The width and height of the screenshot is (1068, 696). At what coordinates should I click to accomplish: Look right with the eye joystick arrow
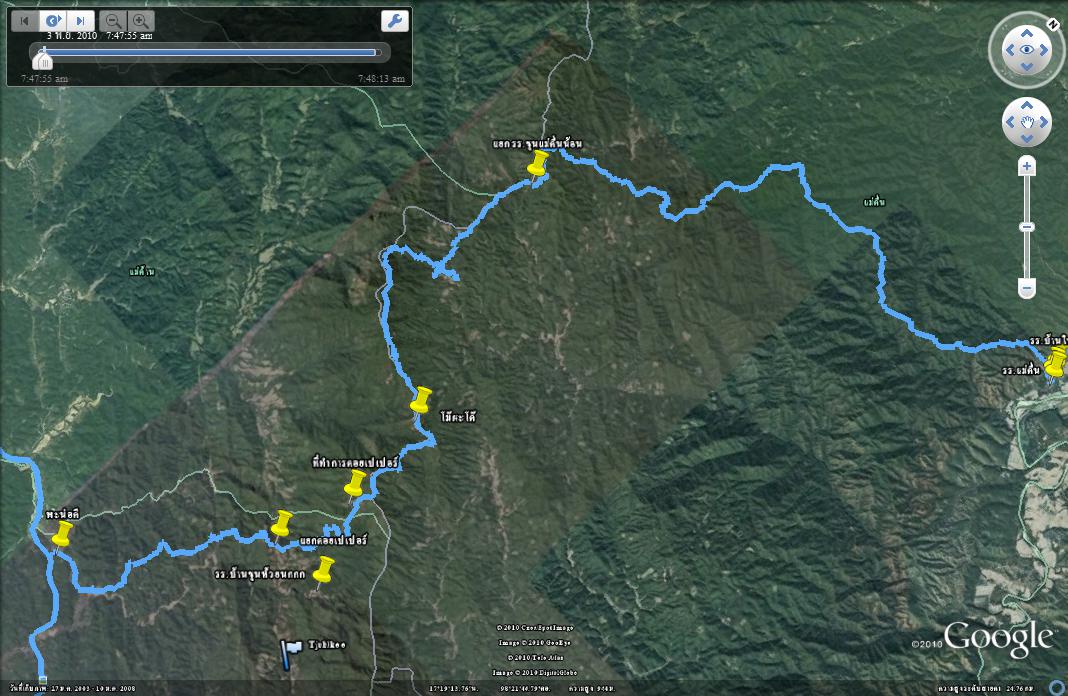1043,50
